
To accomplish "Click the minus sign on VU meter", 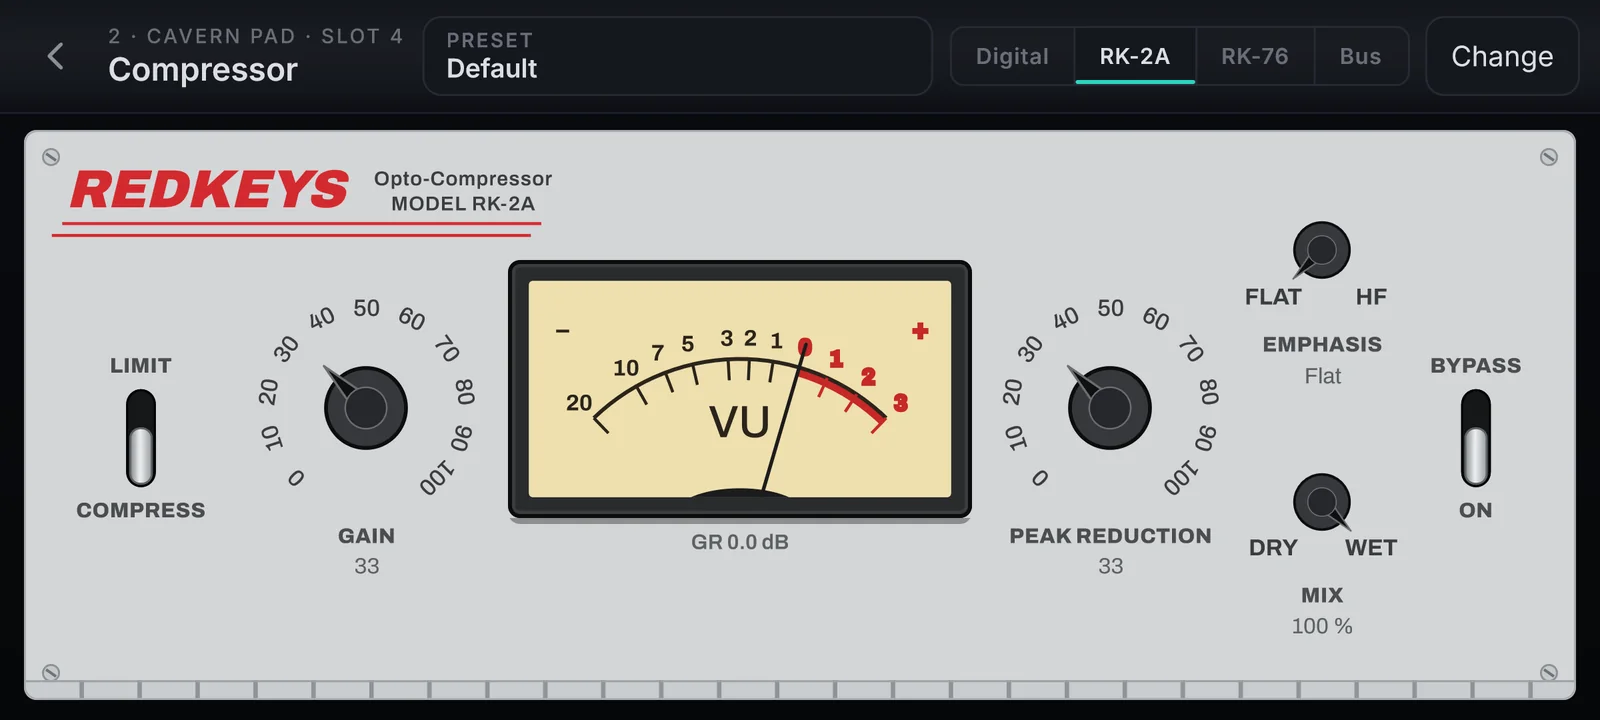I will (x=563, y=330).
